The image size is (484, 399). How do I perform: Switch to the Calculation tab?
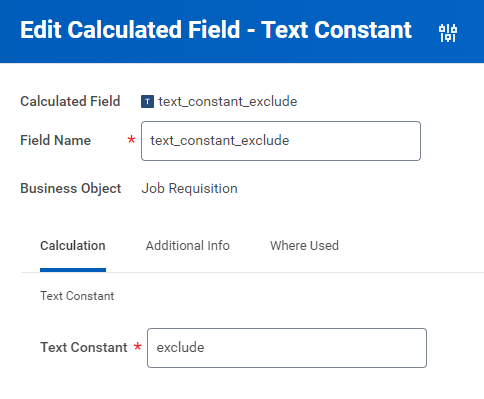pyautogui.click(x=73, y=246)
